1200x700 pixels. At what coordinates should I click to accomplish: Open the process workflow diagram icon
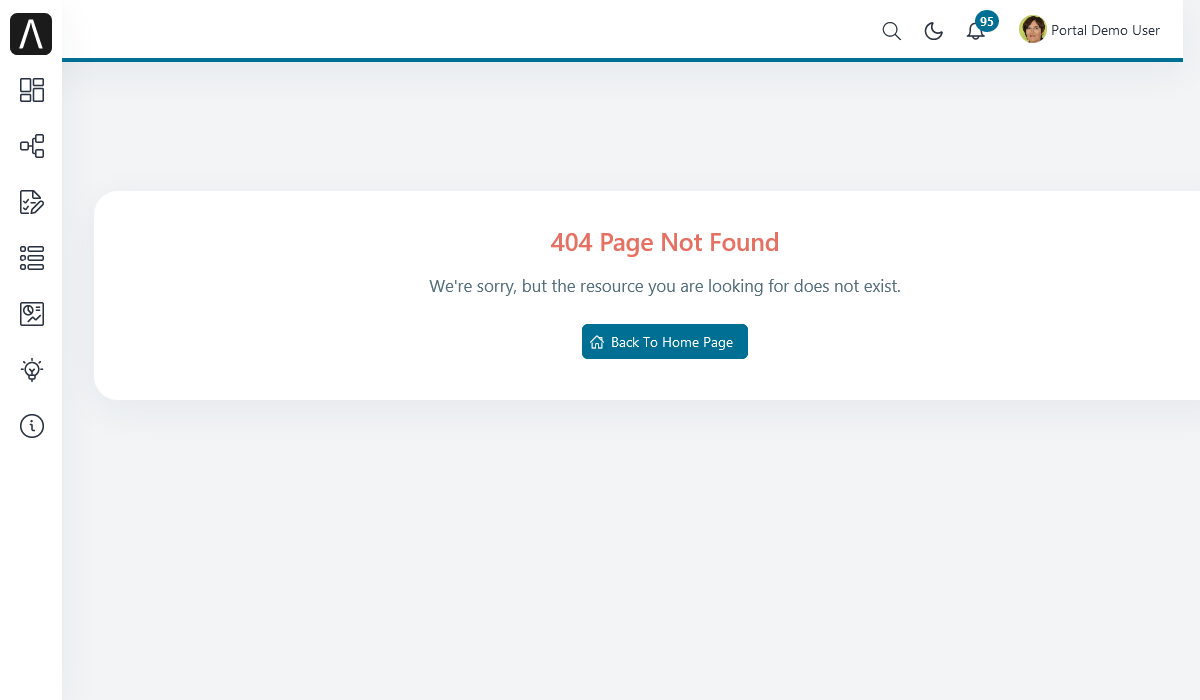click(x=32, y=146)
